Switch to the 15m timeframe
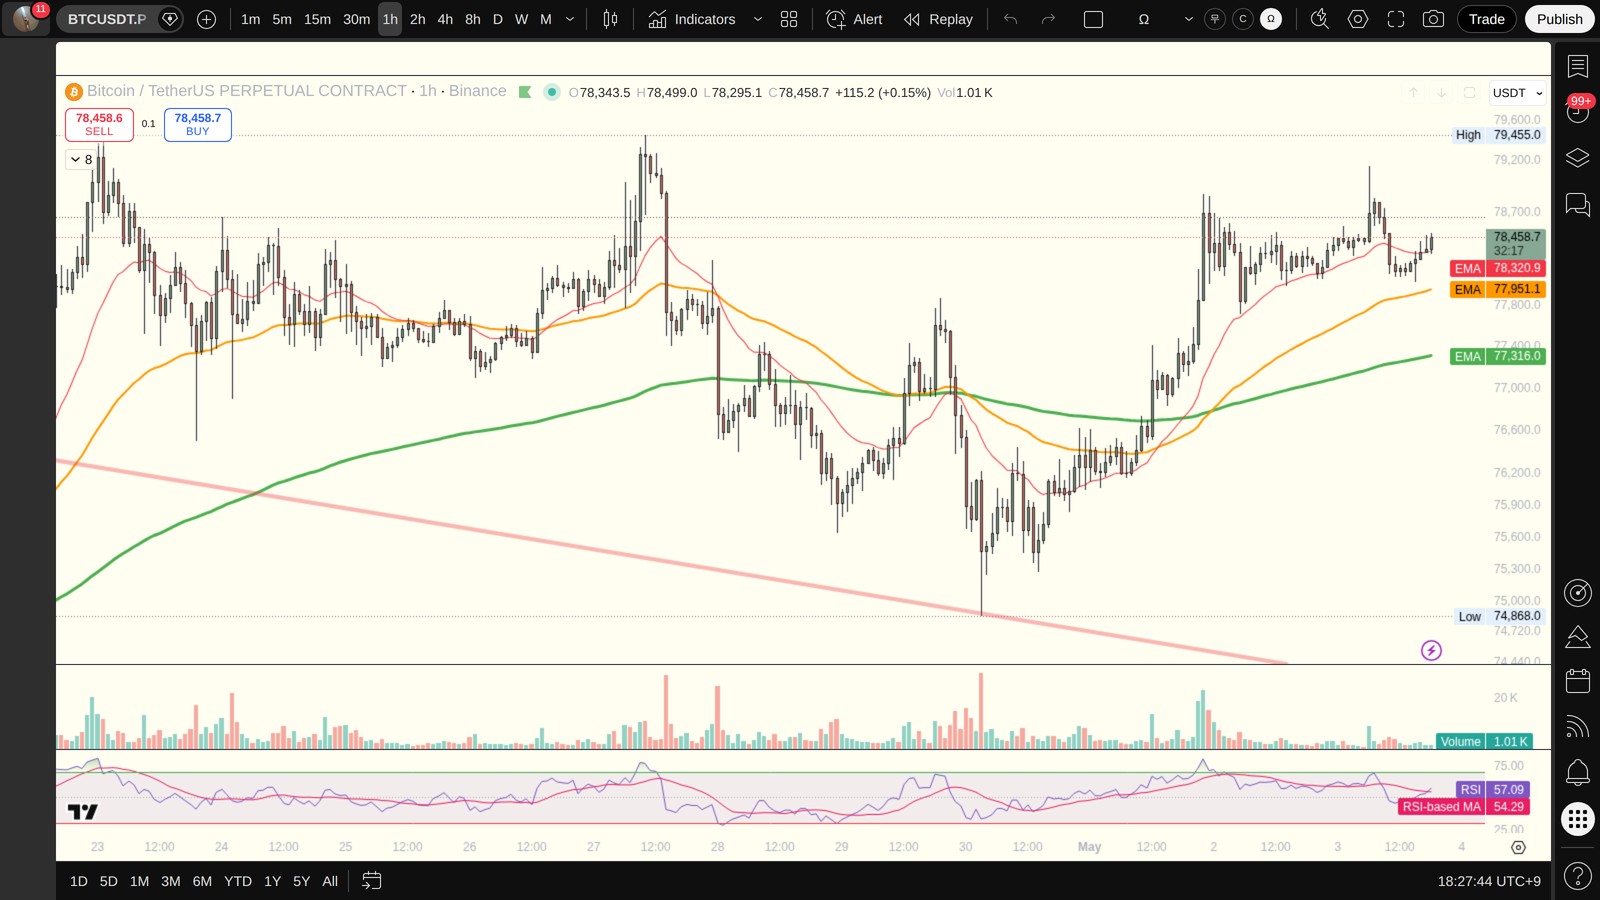Screen dimensions: 1600x900 coord(317,19)
